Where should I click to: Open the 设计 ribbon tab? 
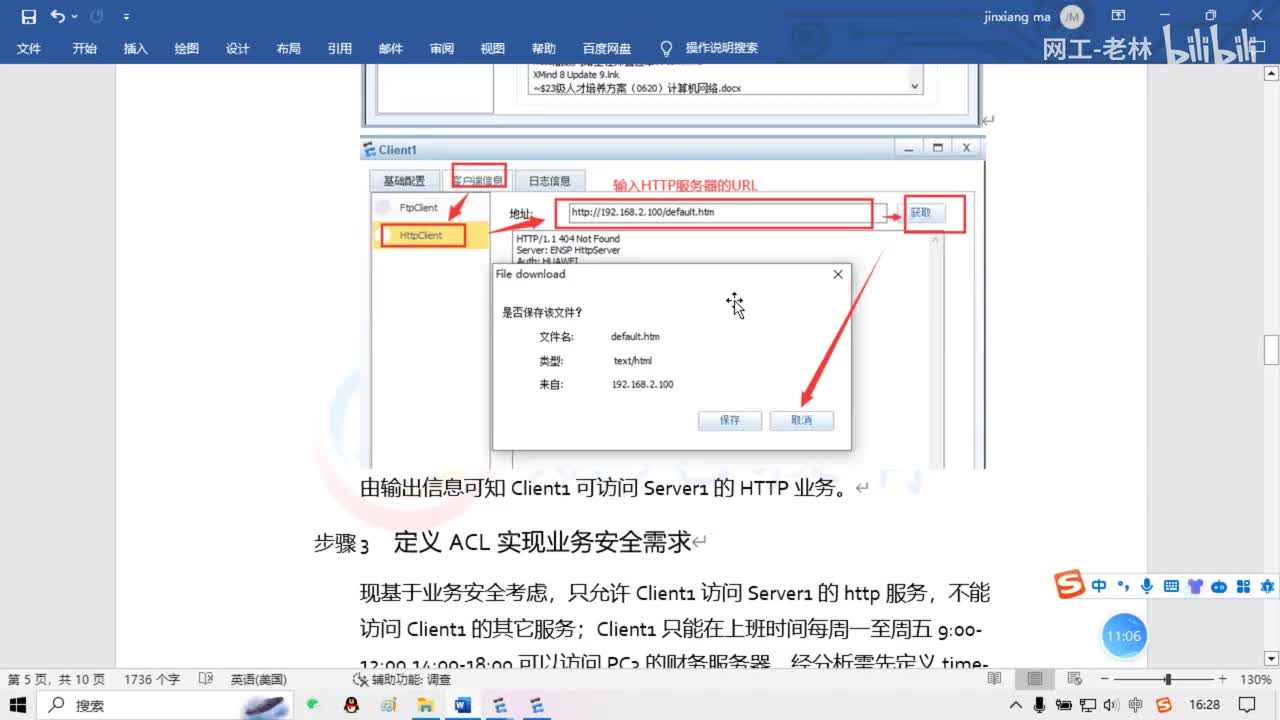(237, 48)
